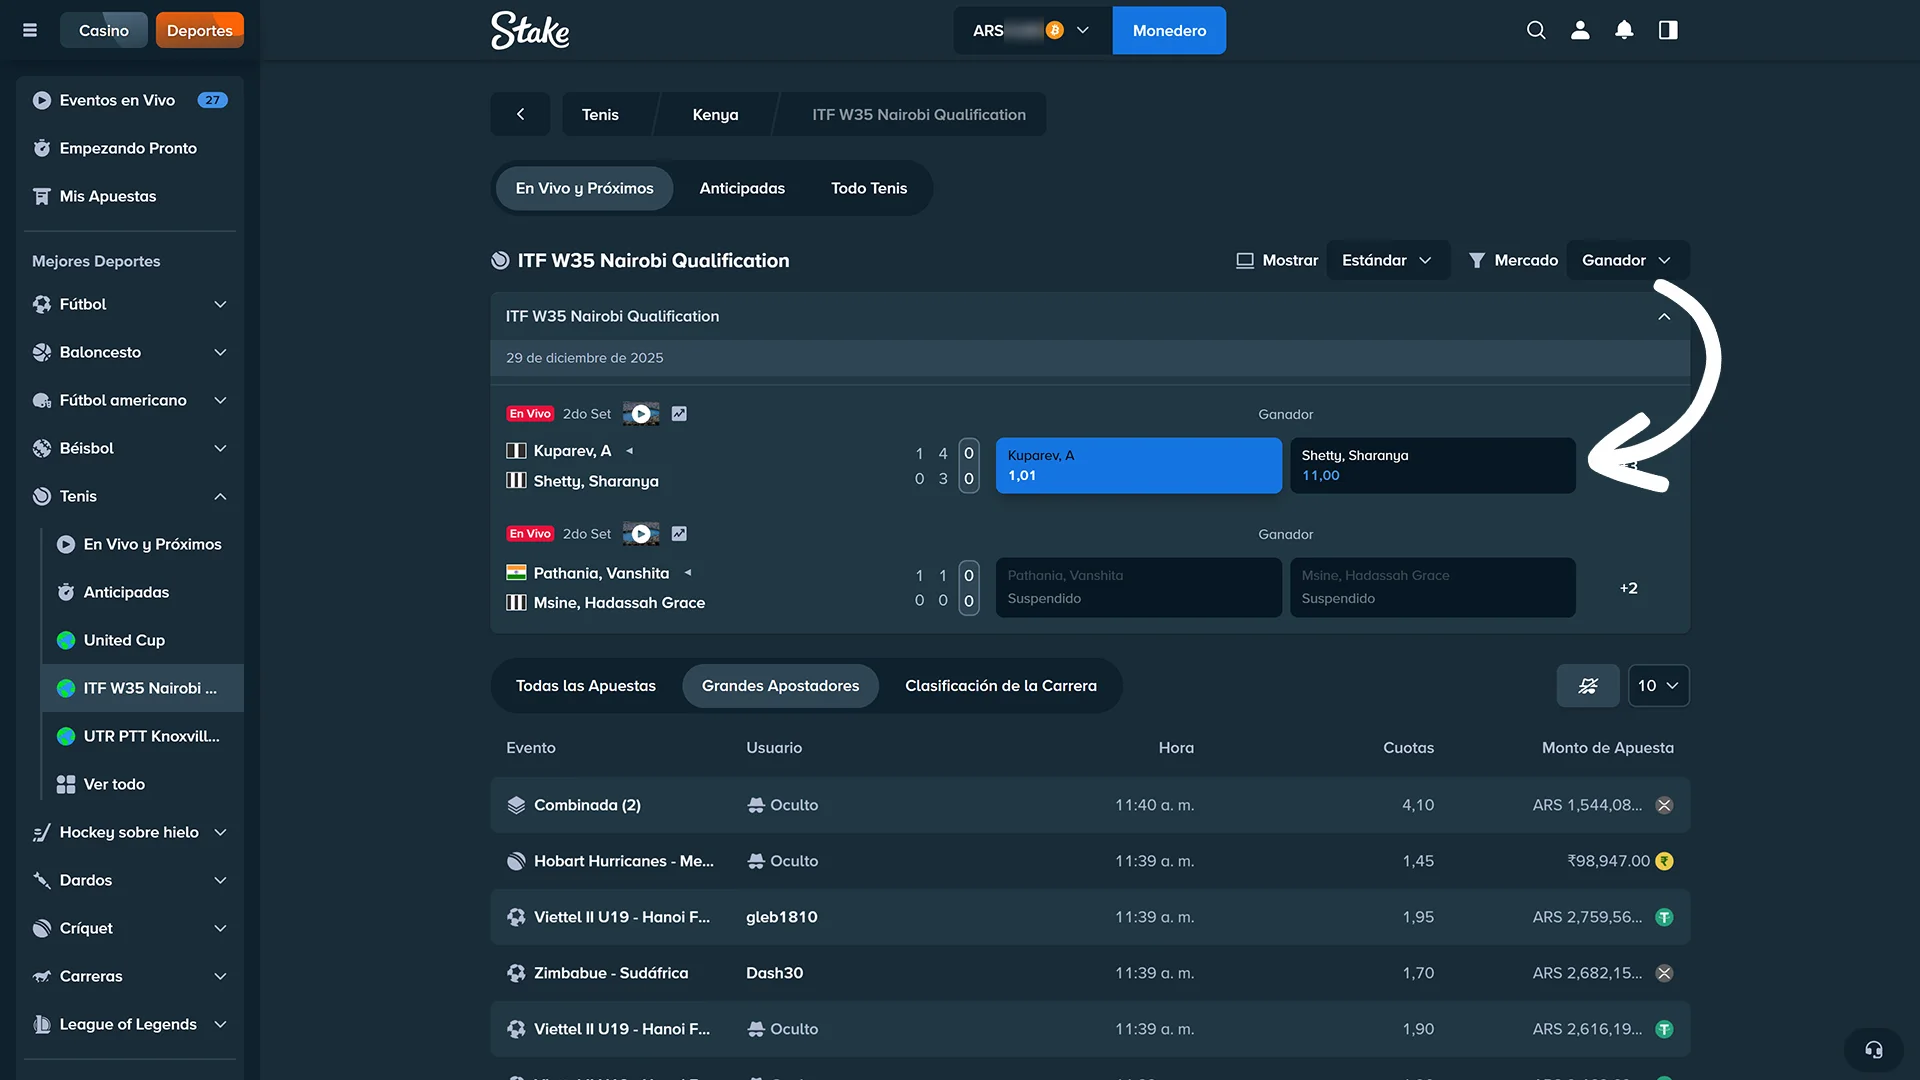Open the hamburger menu icon
Image resolution: width=1920 pixels, height=1080 pixels.
tap(30, 30)
